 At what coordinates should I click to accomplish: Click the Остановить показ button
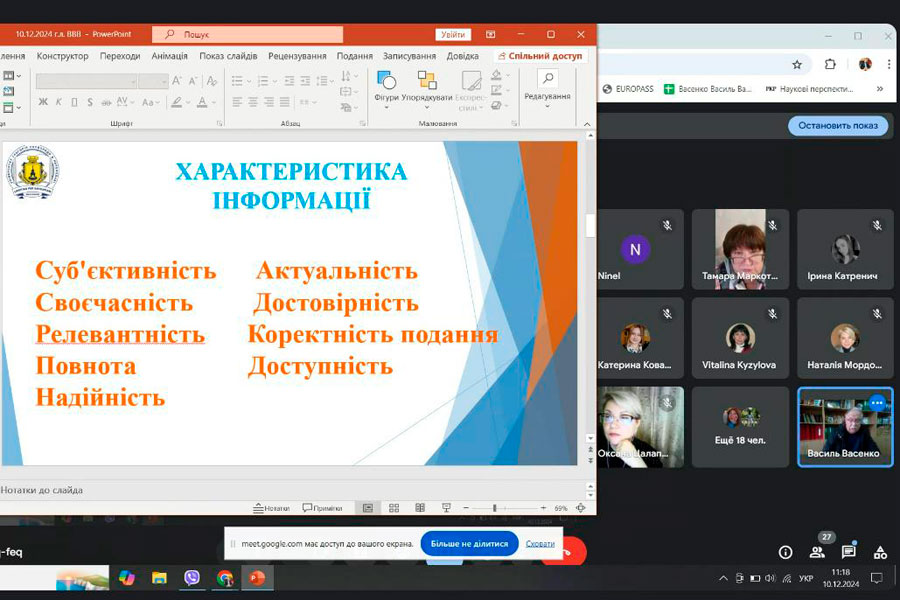pos(838,126)
